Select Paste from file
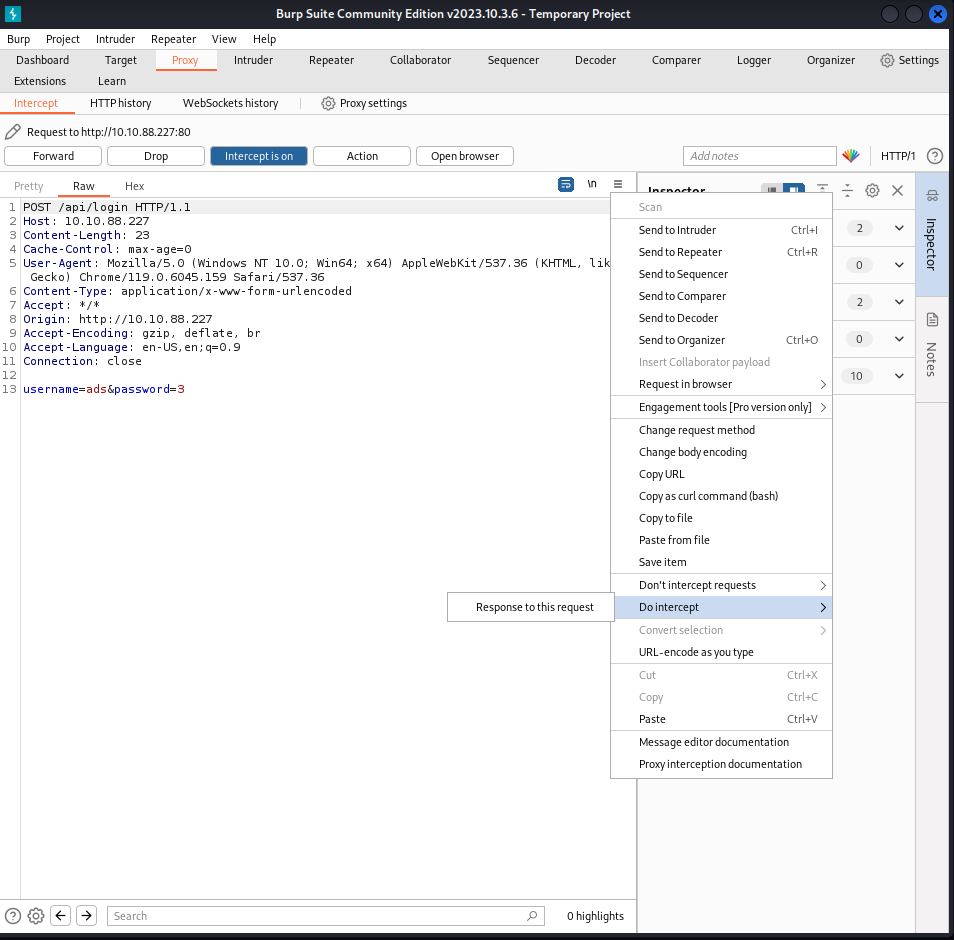 (x=721, y=540)
